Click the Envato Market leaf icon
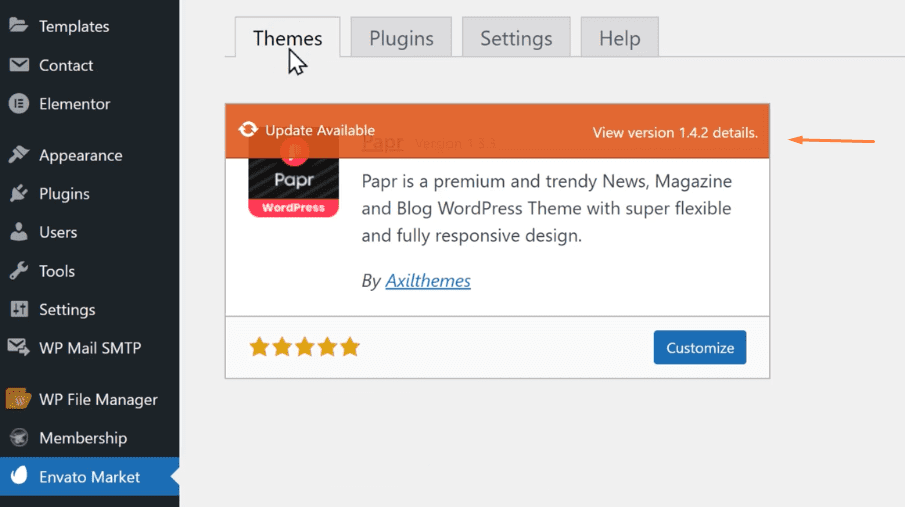905x507 pixels. coord(19,475)
